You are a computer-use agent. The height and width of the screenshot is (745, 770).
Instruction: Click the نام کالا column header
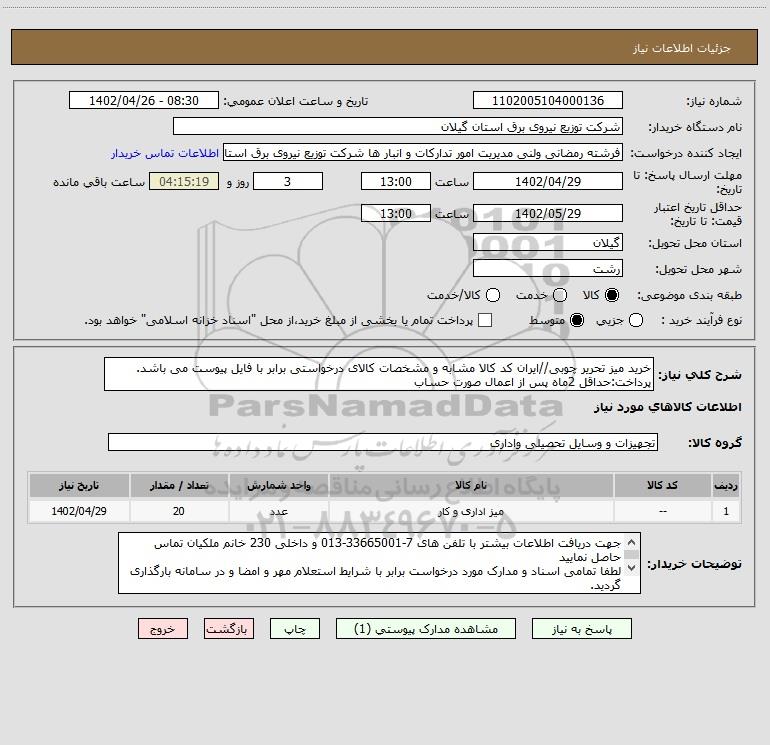(x=471, y=485)
